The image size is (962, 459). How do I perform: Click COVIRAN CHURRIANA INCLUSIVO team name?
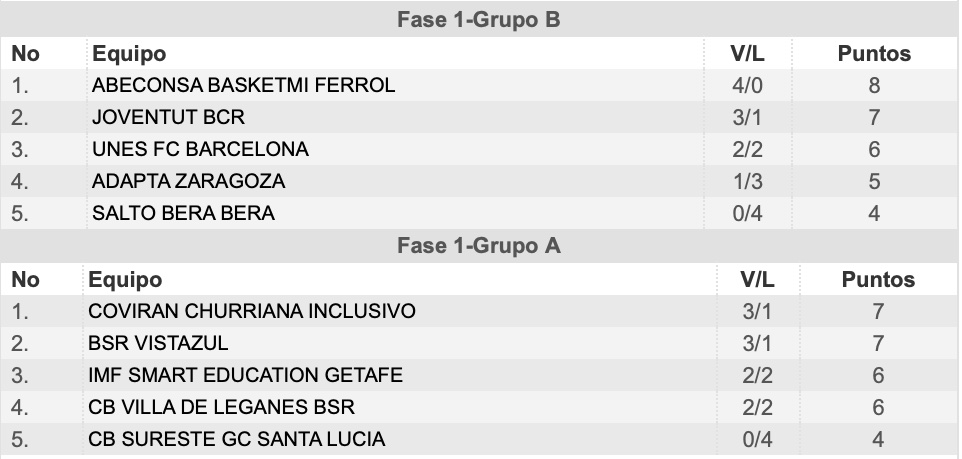click(x=252, y=311)
